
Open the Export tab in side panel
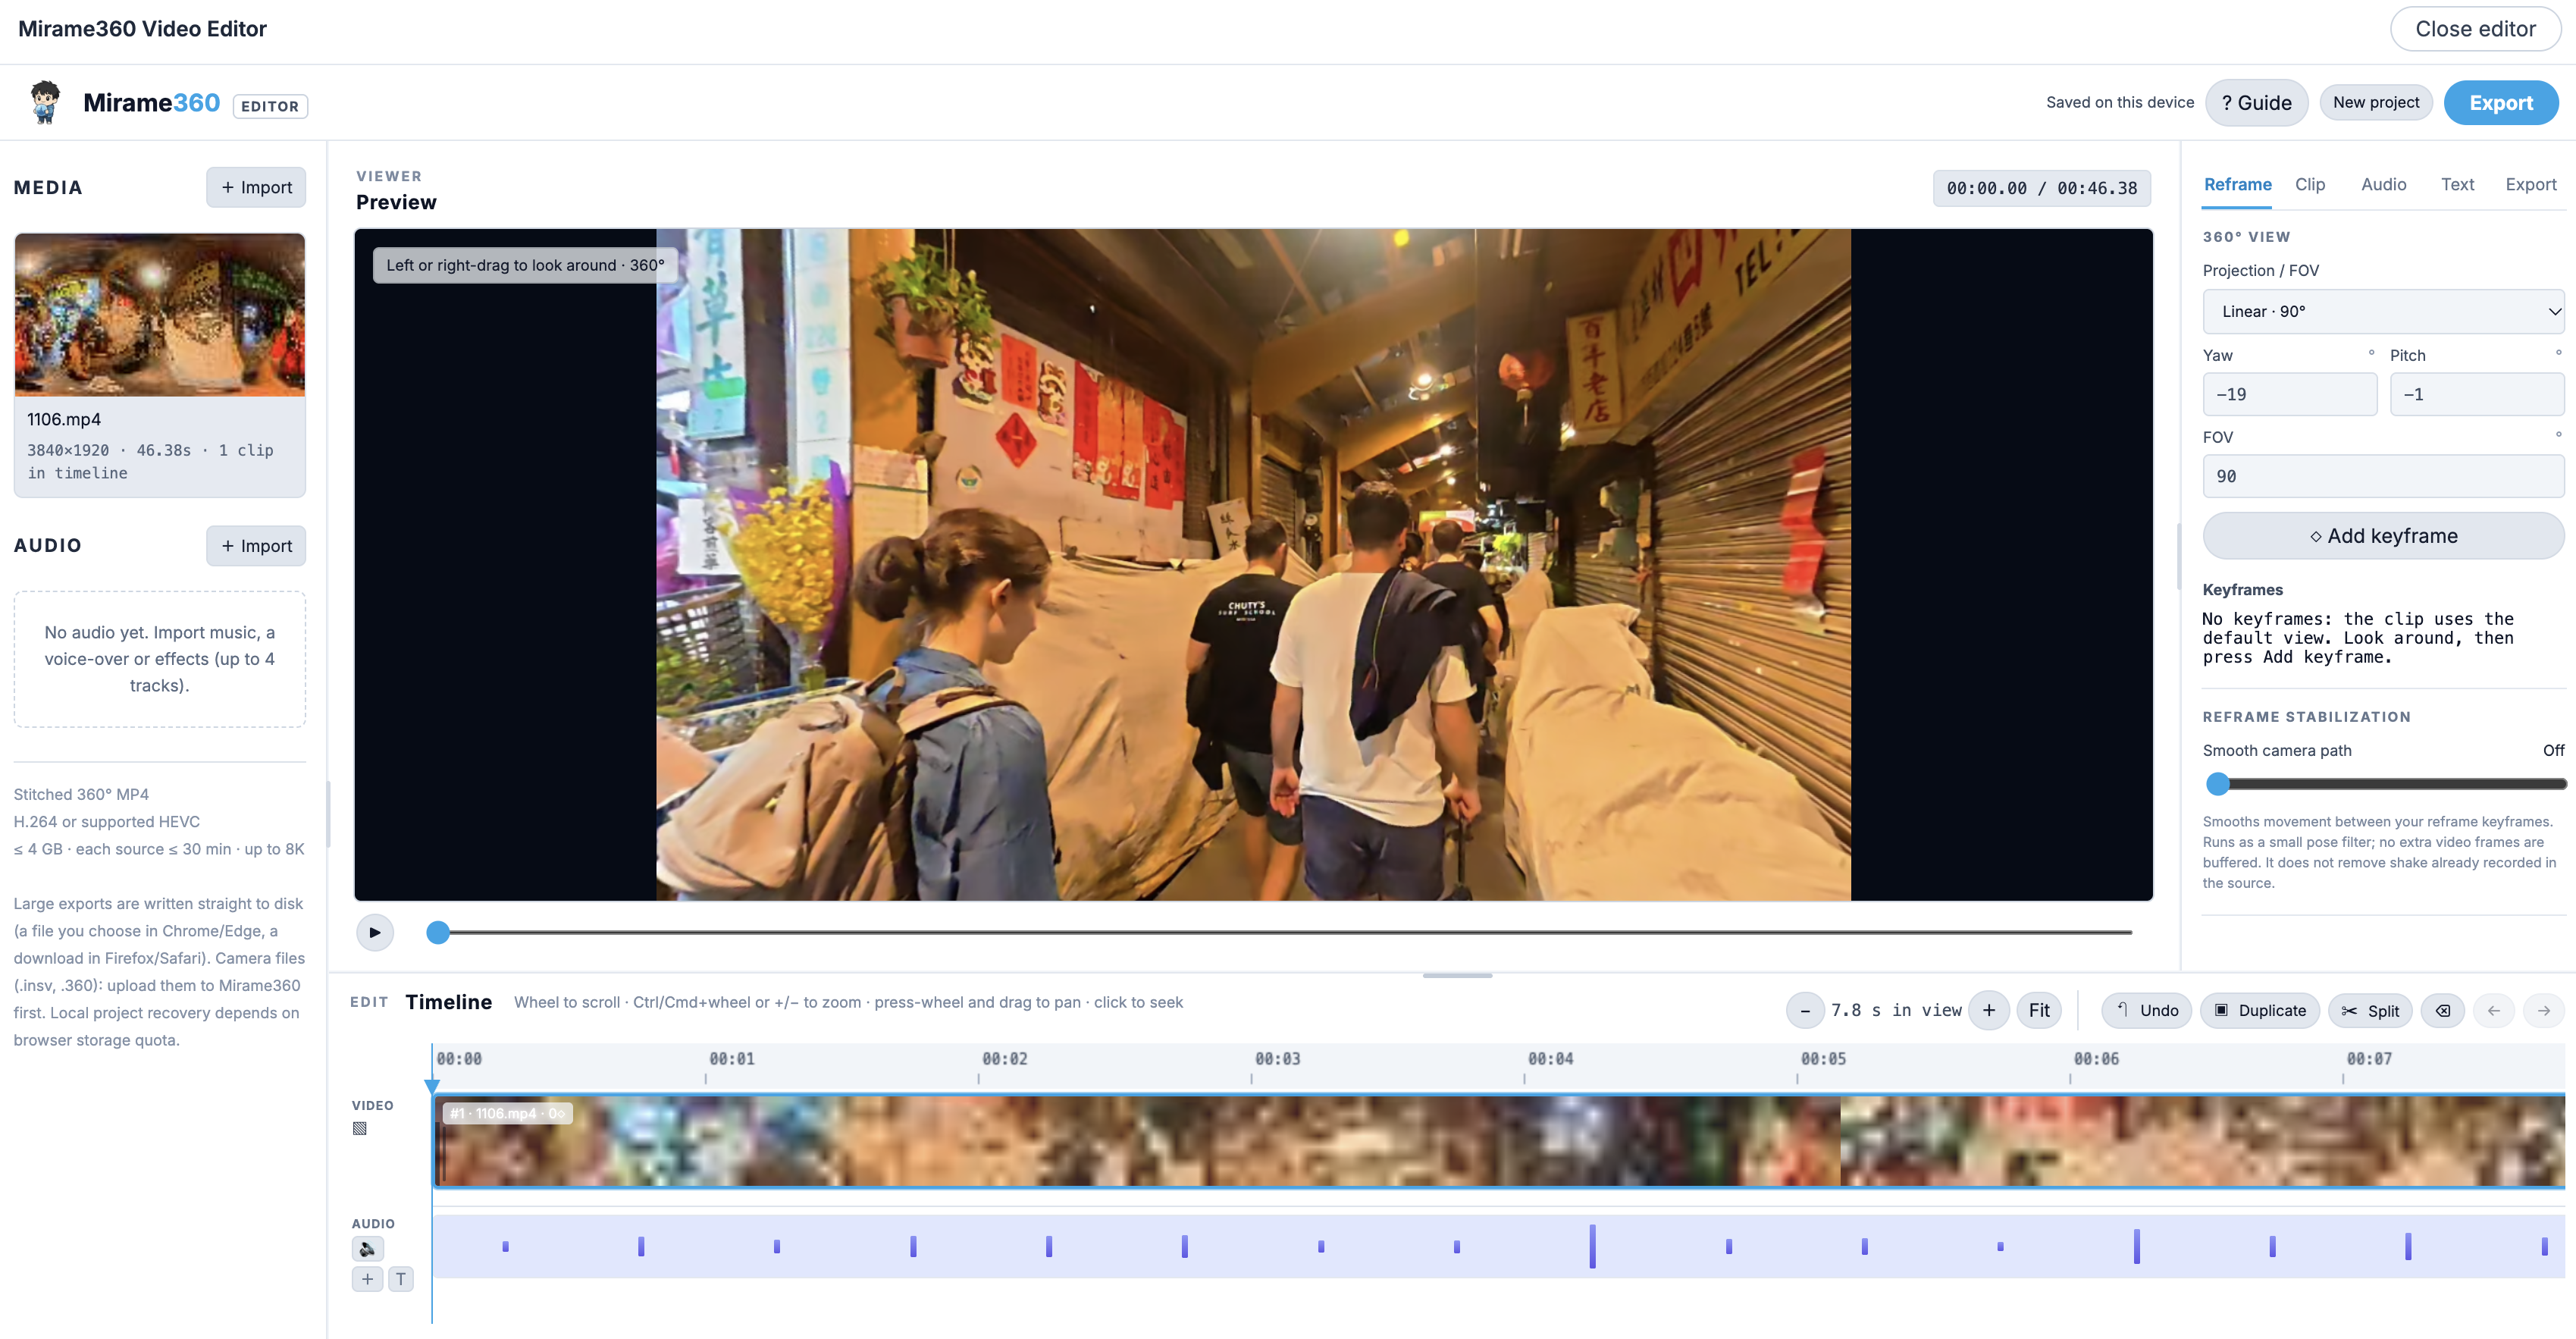(x=2531, y=184)
